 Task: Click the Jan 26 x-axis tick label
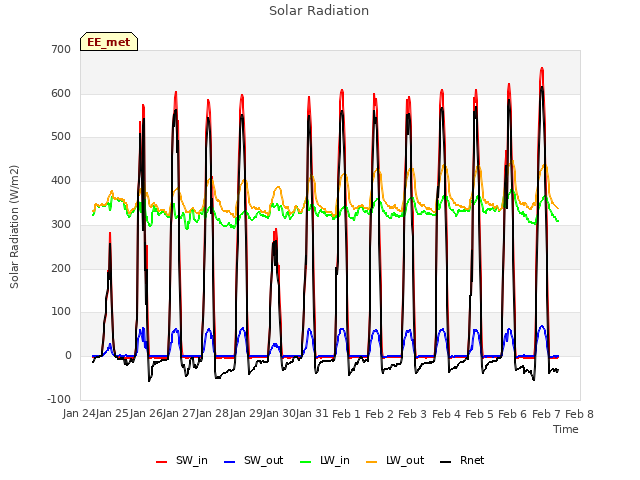coord(146,414)
